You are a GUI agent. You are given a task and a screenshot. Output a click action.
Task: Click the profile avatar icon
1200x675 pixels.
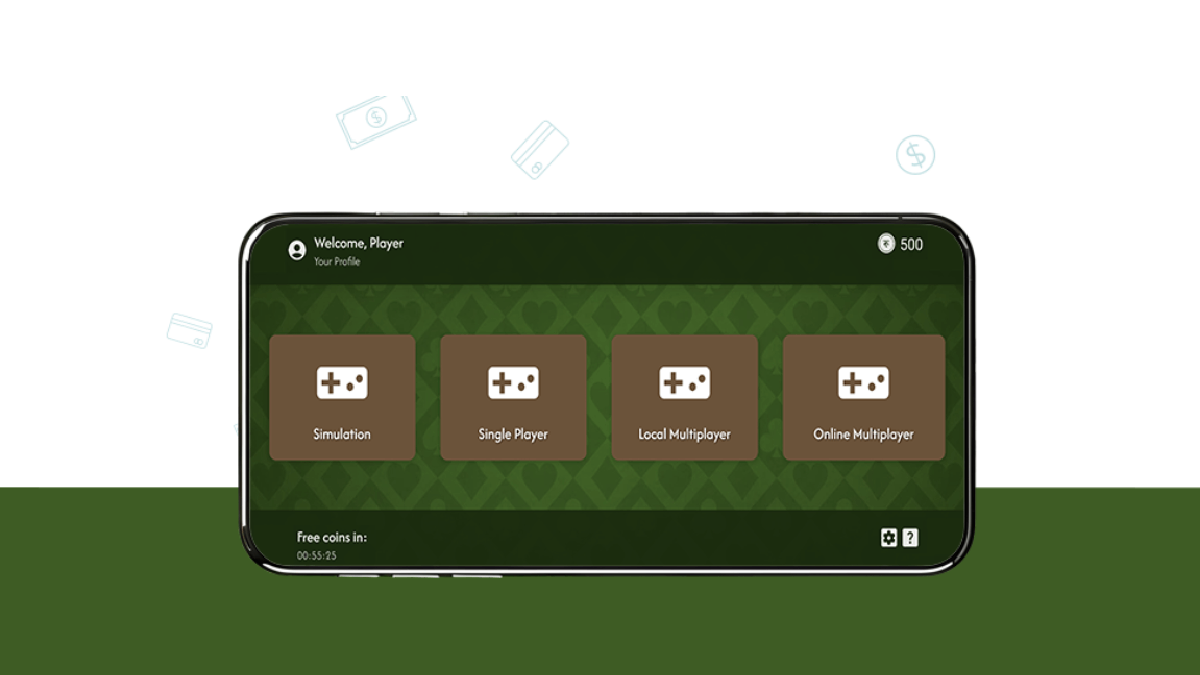click(297, 250)
